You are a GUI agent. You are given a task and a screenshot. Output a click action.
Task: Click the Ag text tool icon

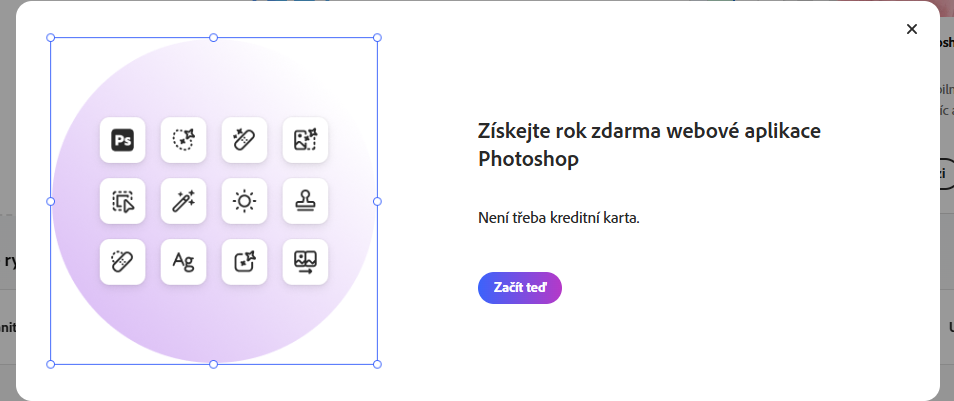click(183, 262)
